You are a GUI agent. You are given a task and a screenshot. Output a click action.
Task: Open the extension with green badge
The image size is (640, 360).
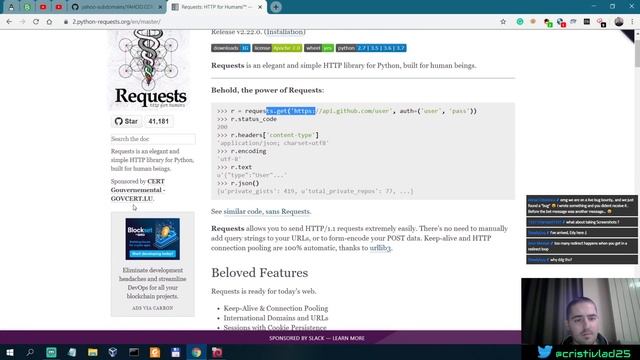click(548, 22)
